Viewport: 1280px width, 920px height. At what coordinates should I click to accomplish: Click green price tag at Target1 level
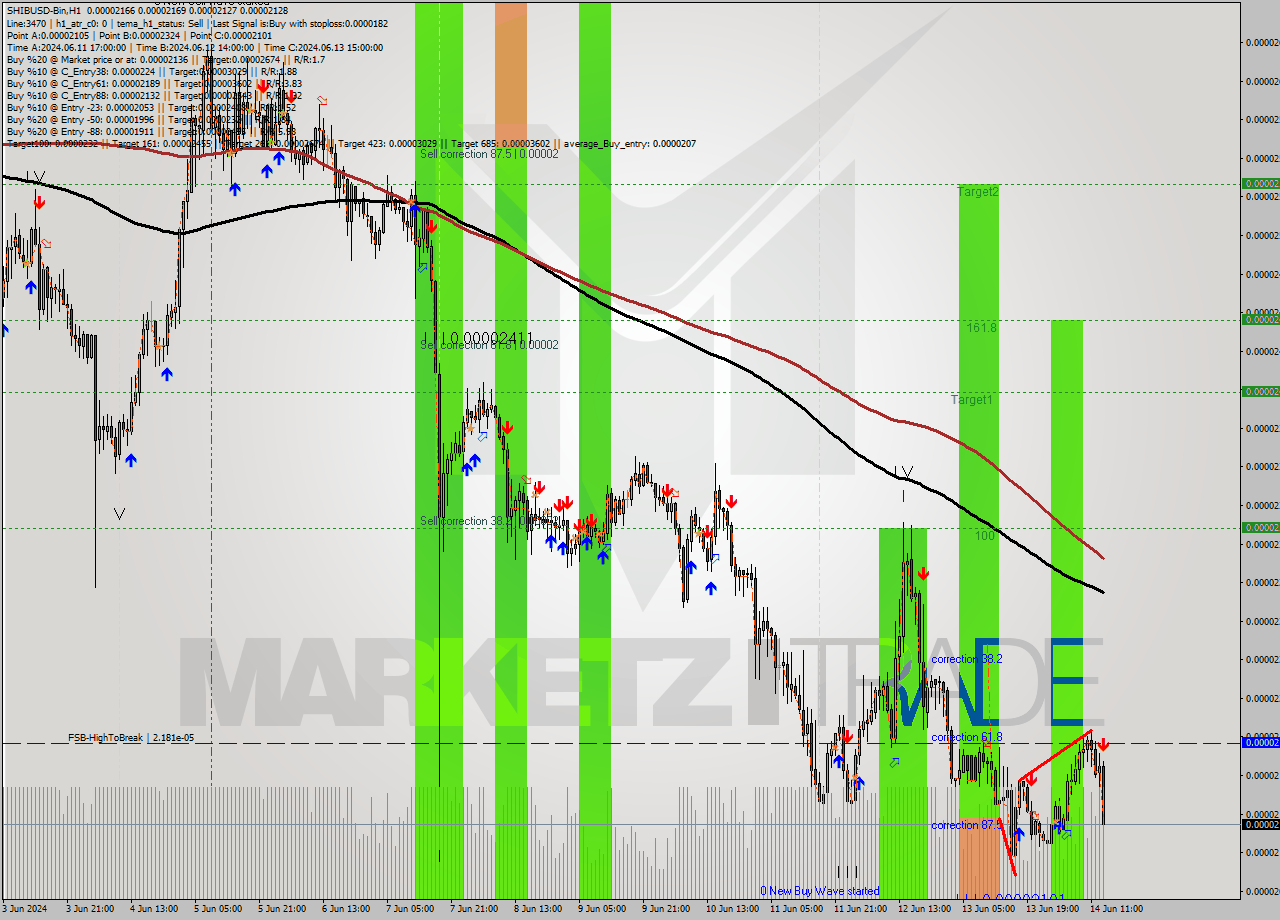[x=1260, y=392]
